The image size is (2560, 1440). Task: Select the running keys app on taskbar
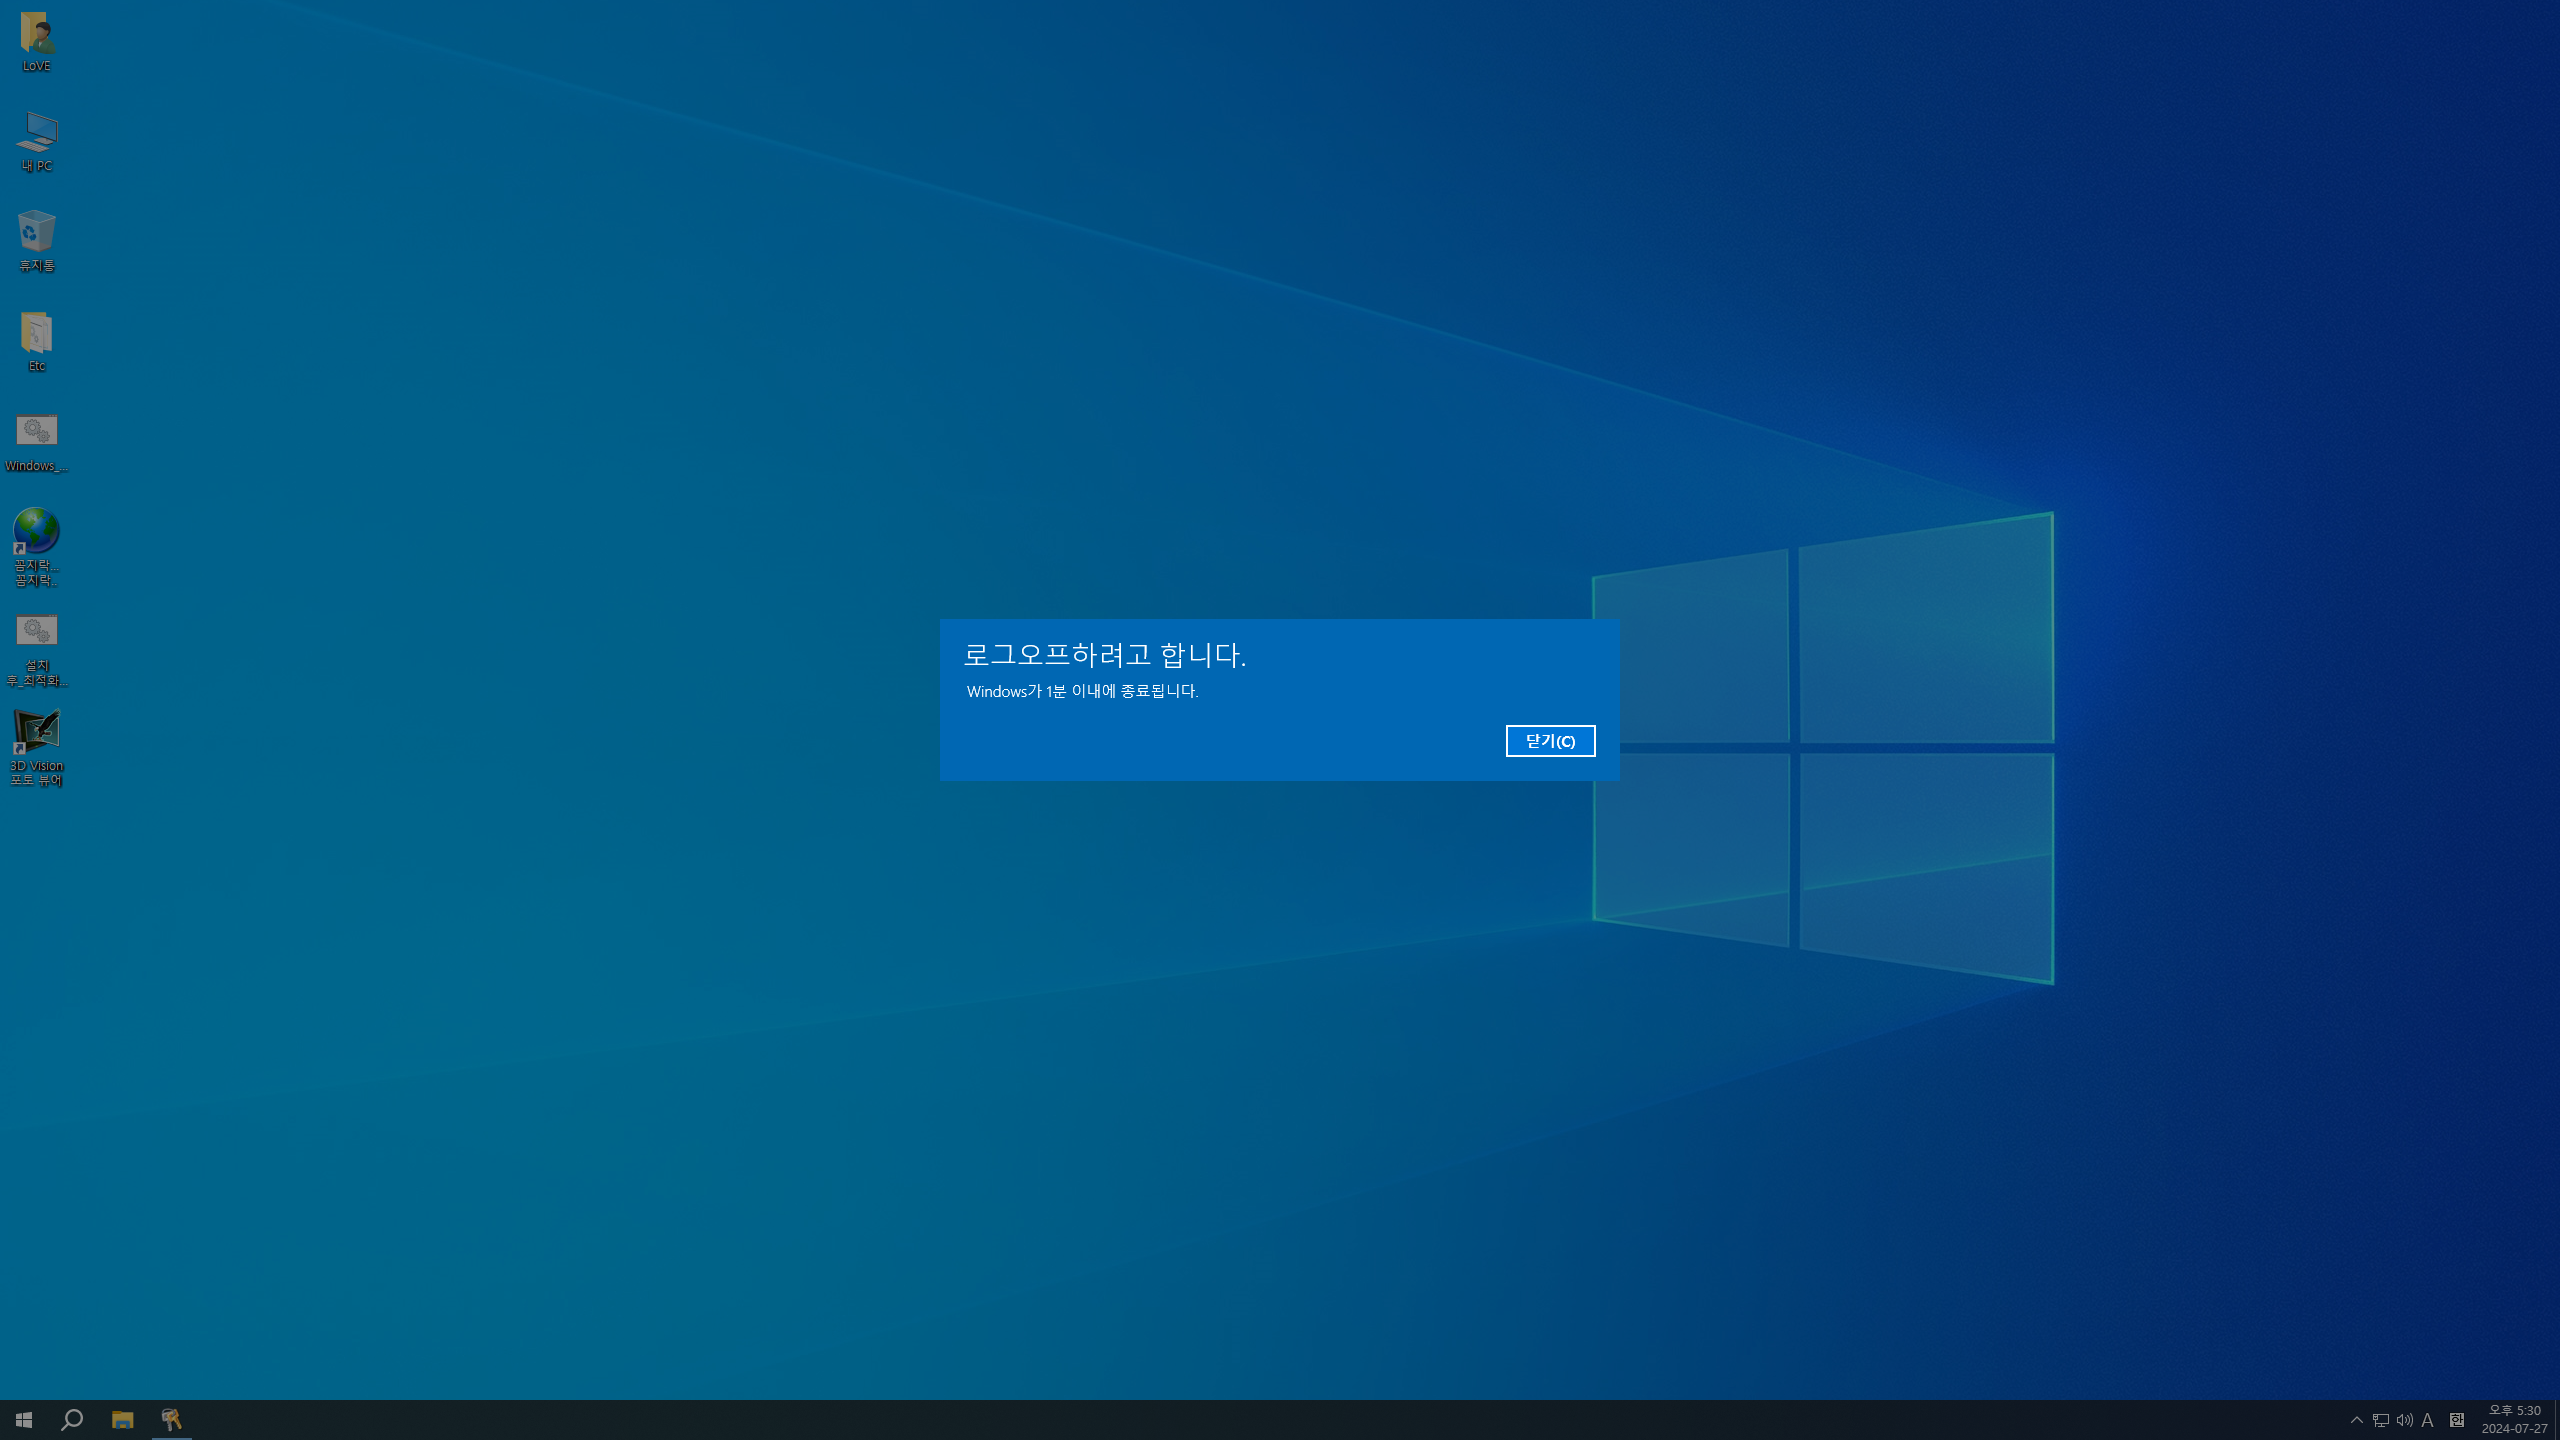(x=172, y=1420)
